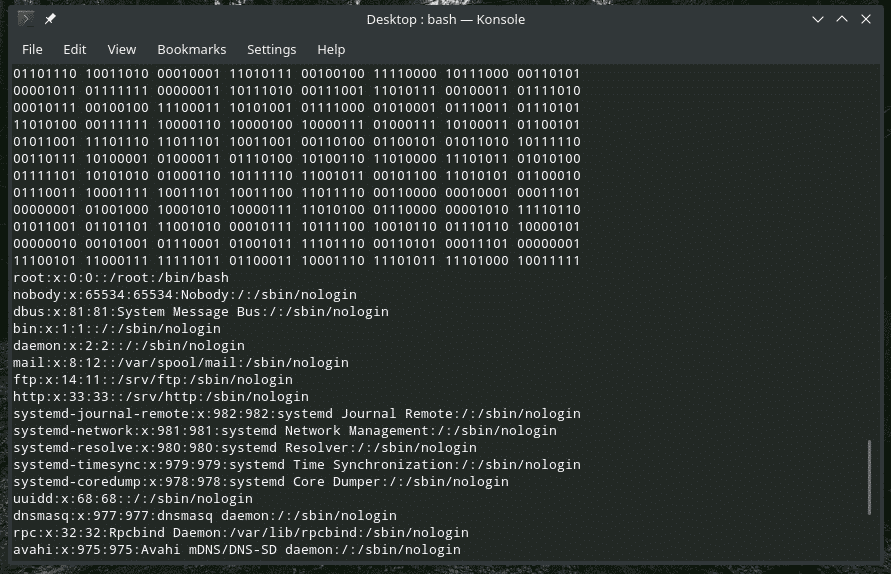Click binary line starting with 01011001 11101110
891x574 pixels.
[x=297, y=142]
